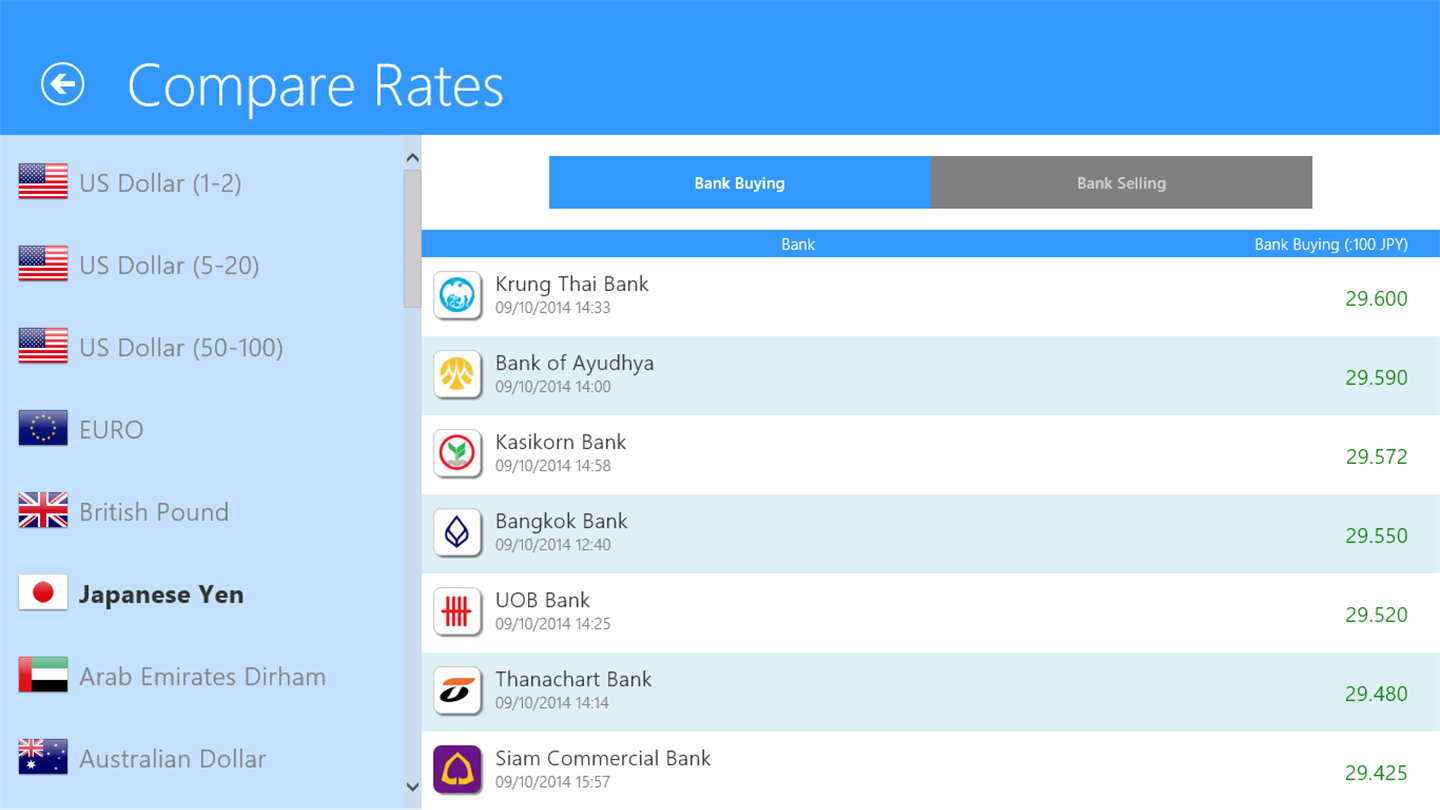Click the timestamp 09/10/2014 14:25
Viewport: 1440px width, 810px height.
(553, 624)
